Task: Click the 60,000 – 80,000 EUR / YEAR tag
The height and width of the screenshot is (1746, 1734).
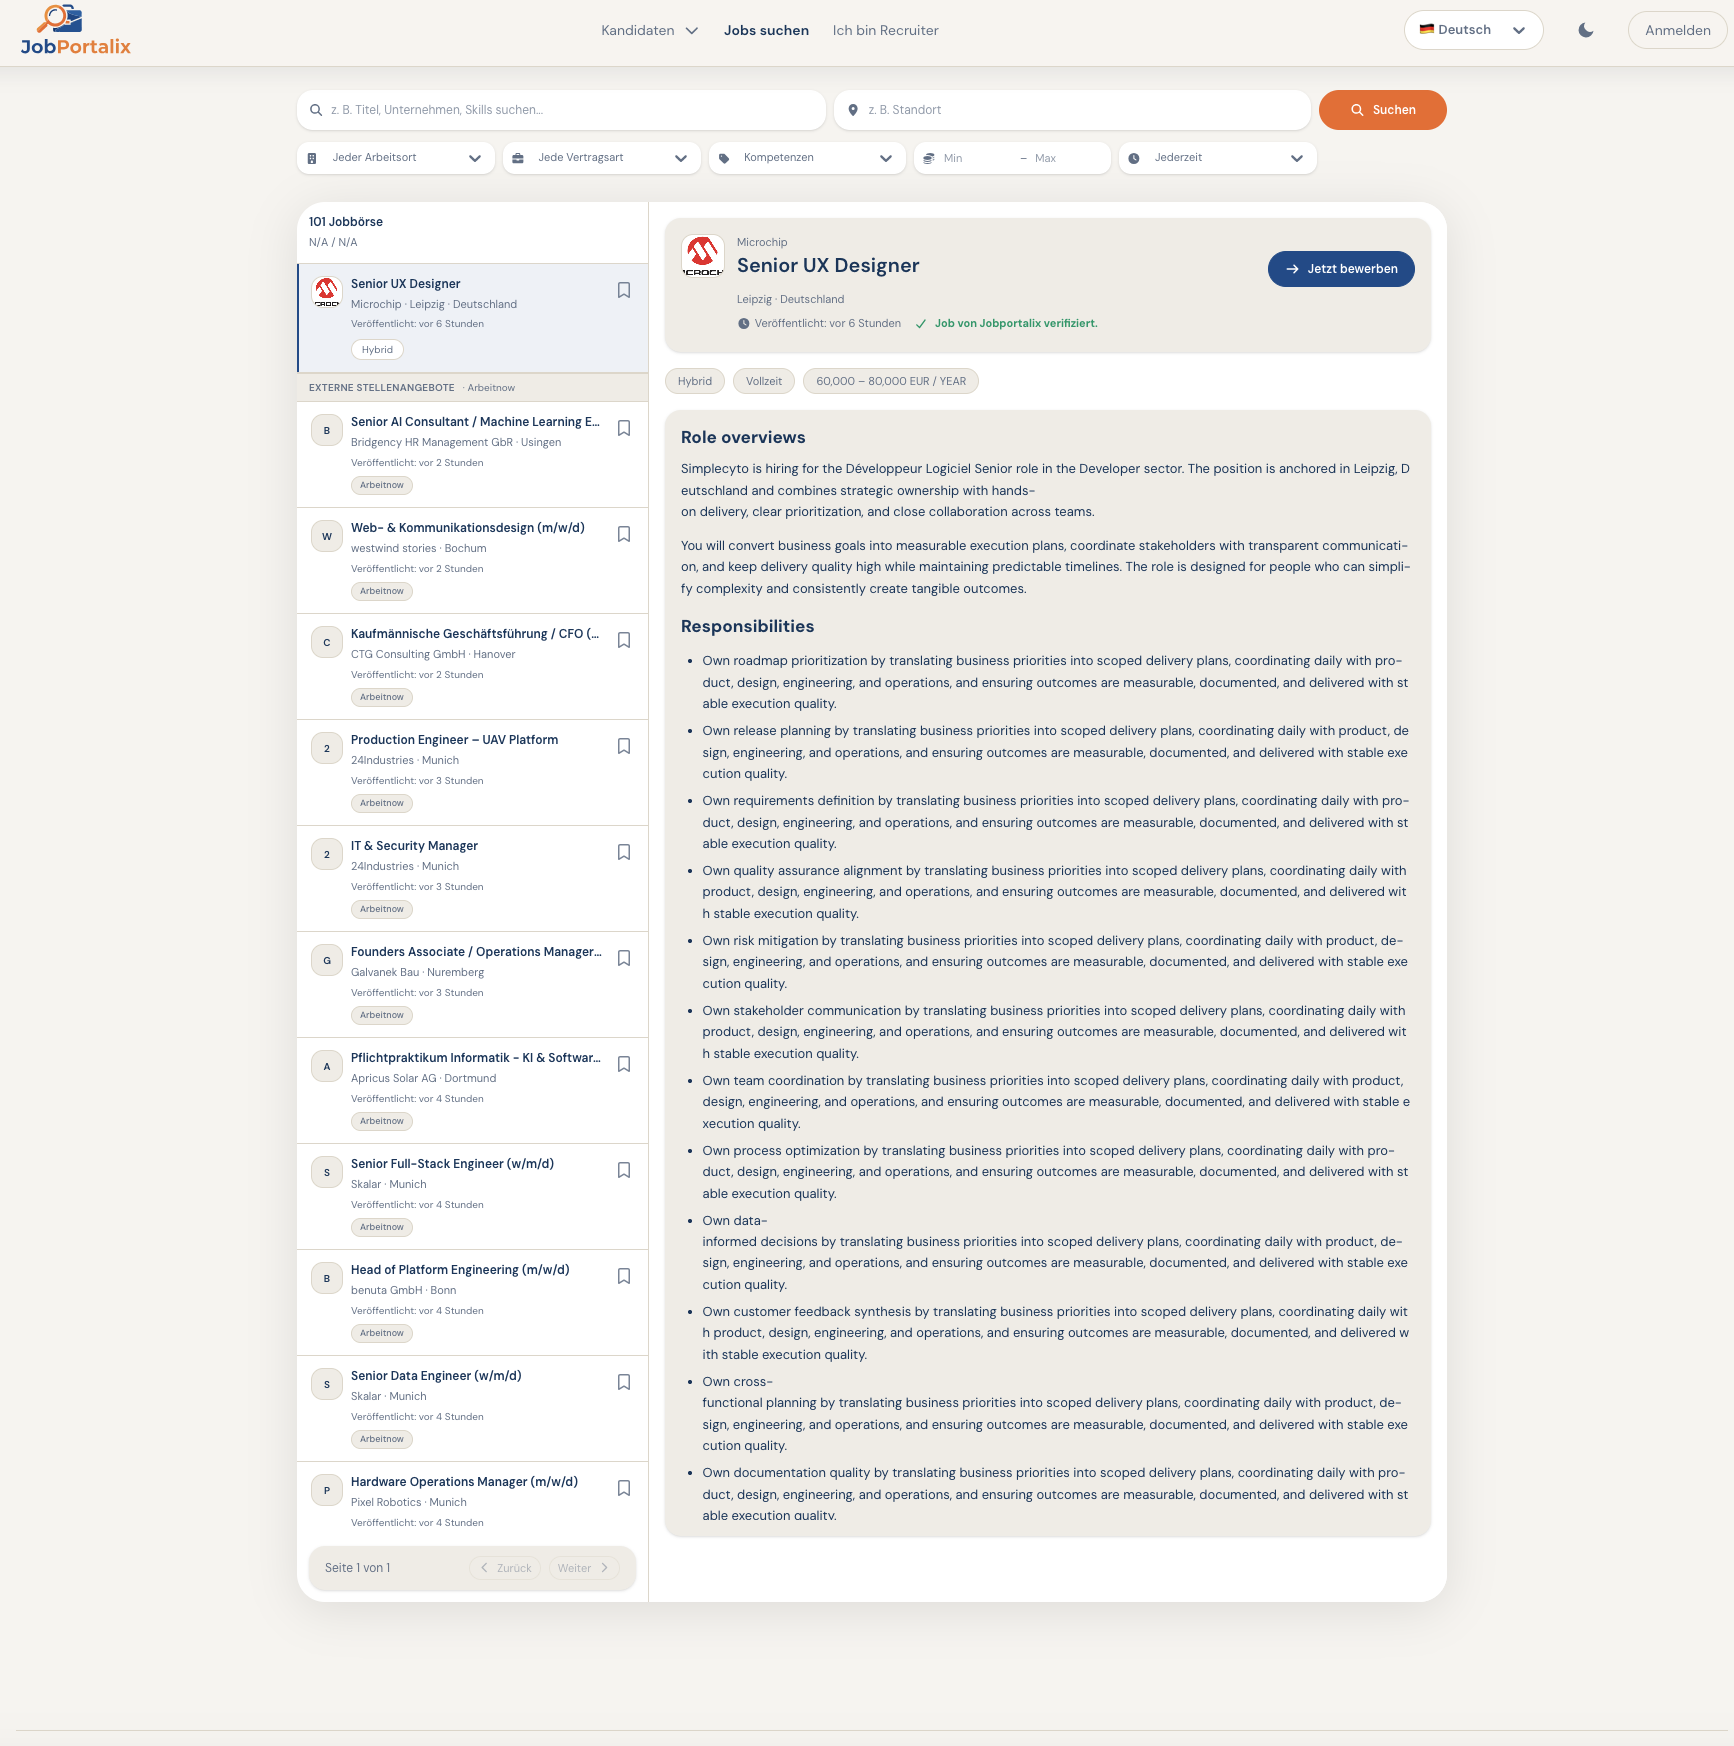Action: (891, 381)
